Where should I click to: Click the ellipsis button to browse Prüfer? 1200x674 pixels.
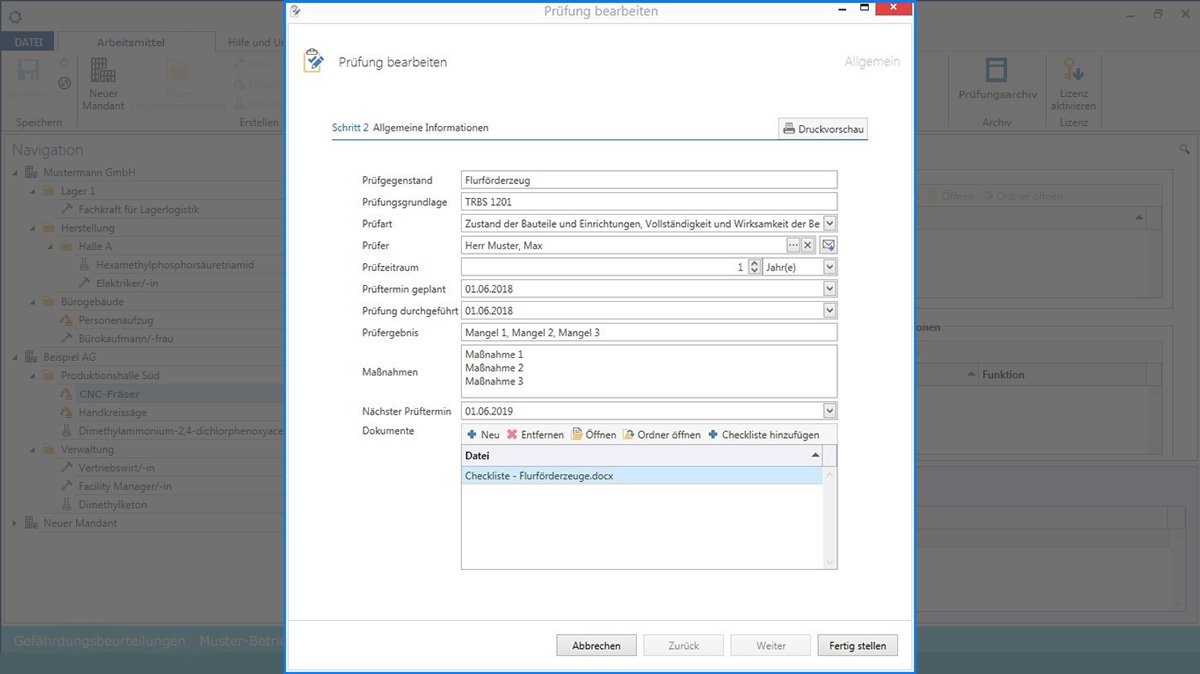pos(793,245)
